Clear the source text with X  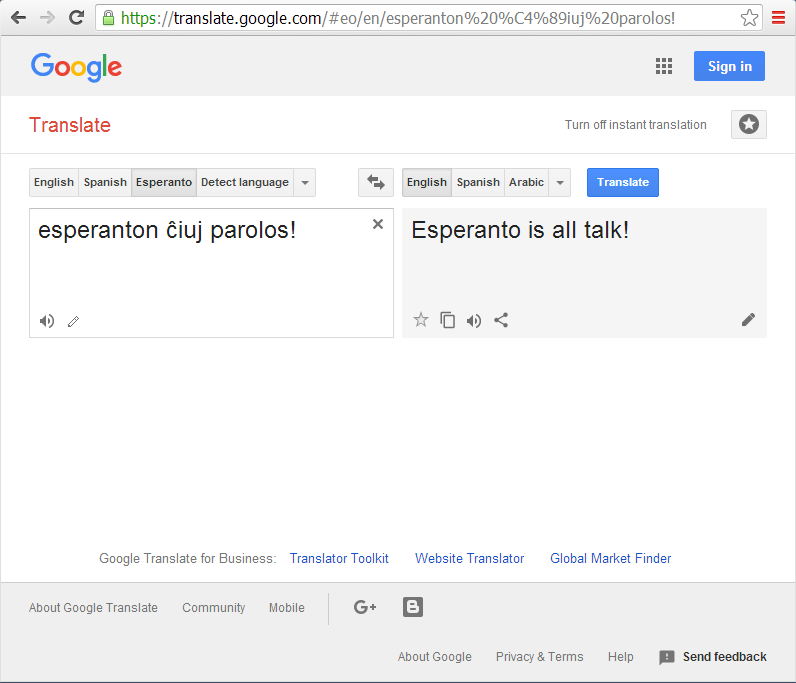378,224
